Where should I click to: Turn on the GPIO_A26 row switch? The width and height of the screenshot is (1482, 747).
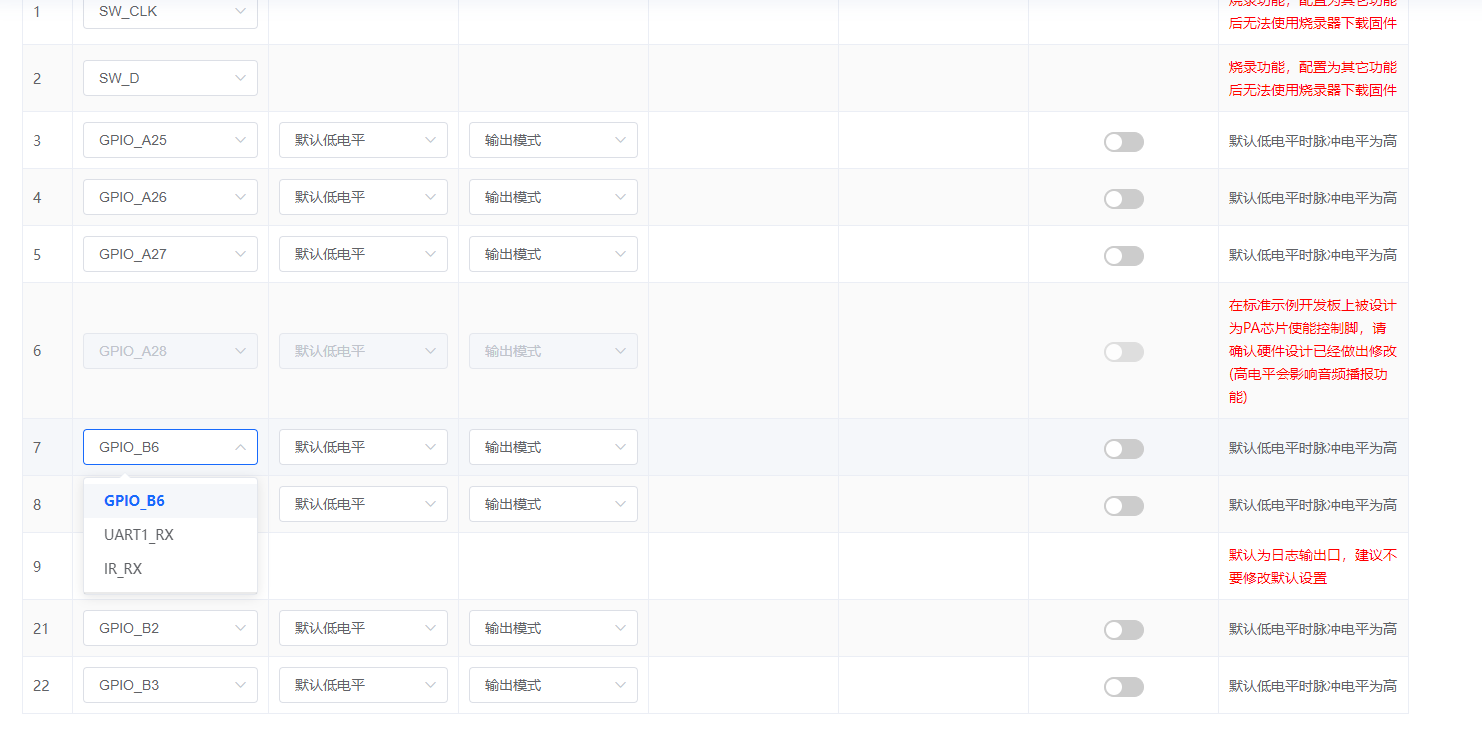pos(1123,198)
